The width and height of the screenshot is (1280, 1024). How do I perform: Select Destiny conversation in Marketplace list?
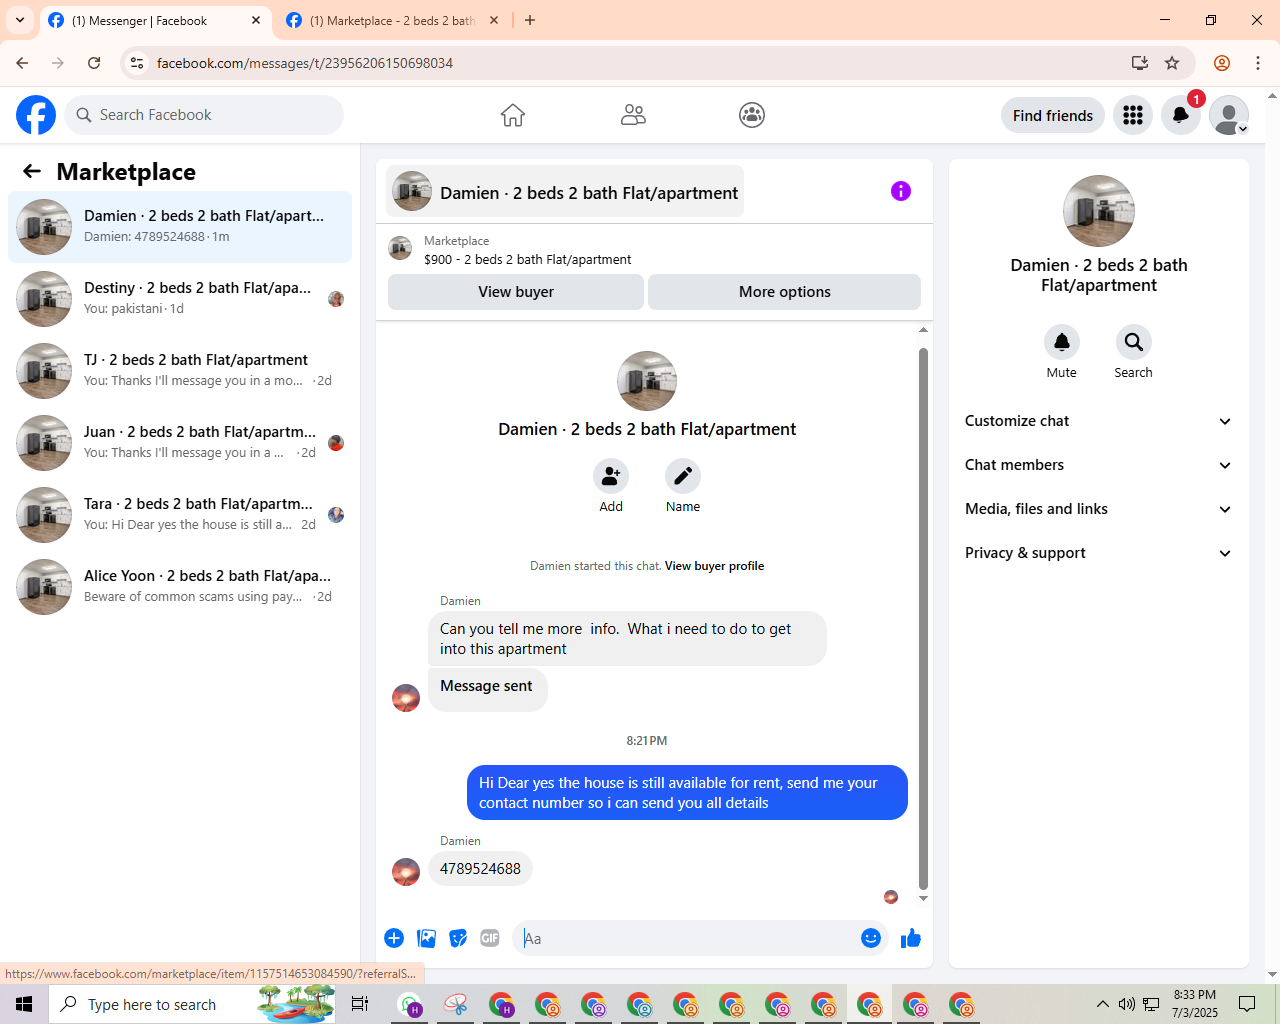tap(180, 299)
